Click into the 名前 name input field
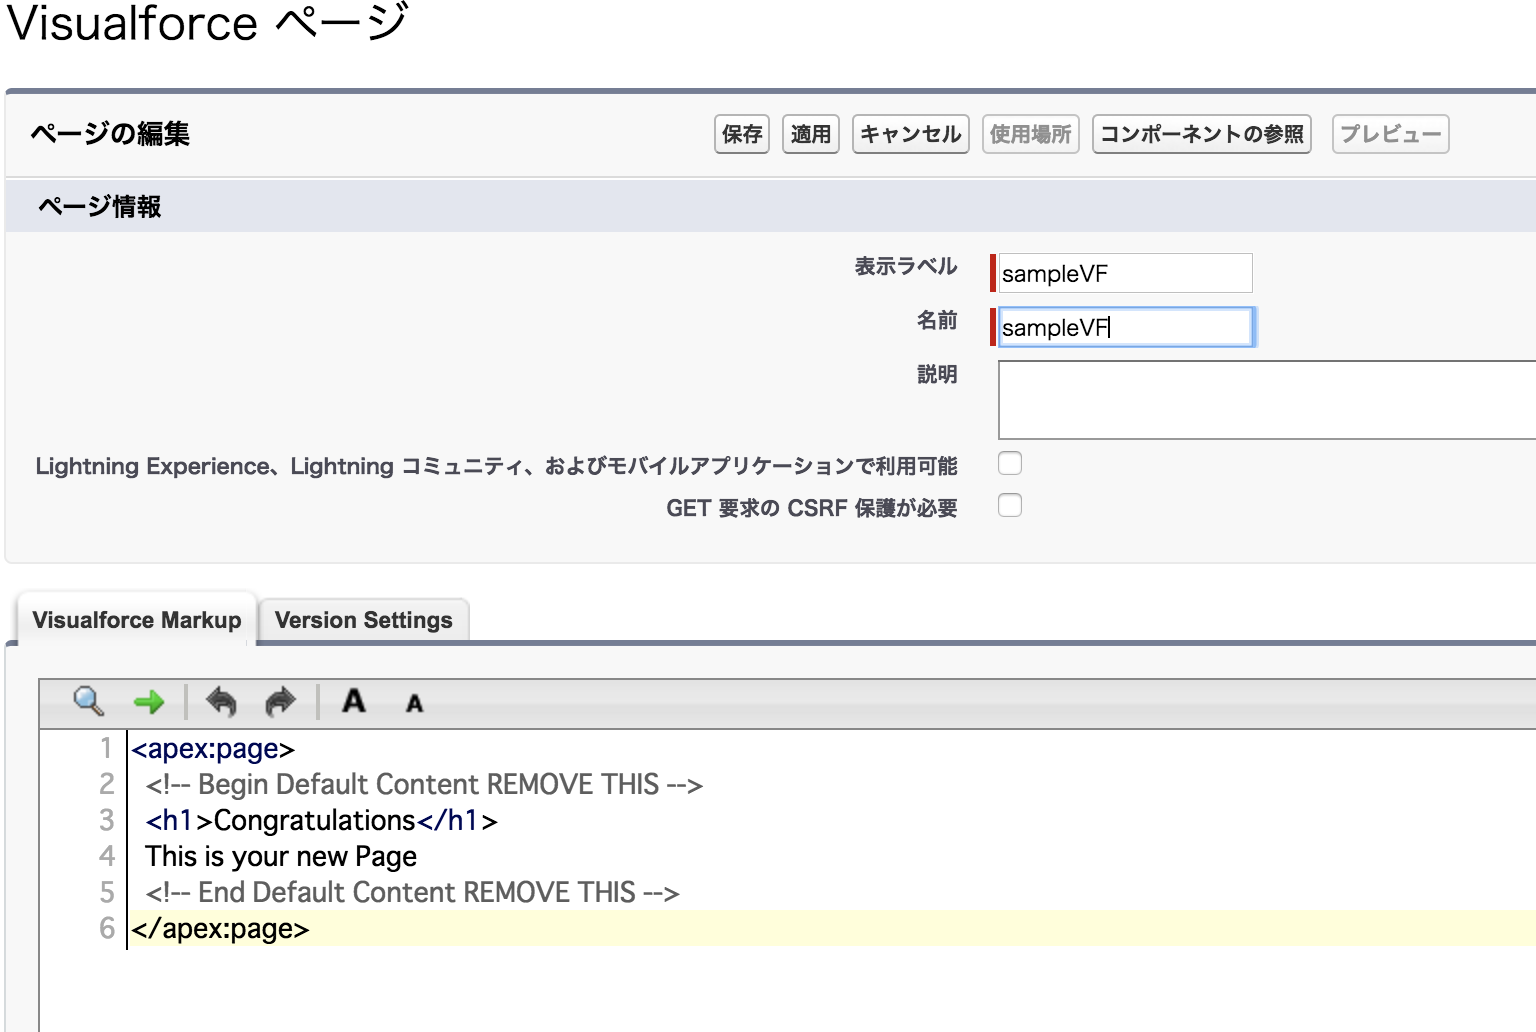 [1125, 327]
